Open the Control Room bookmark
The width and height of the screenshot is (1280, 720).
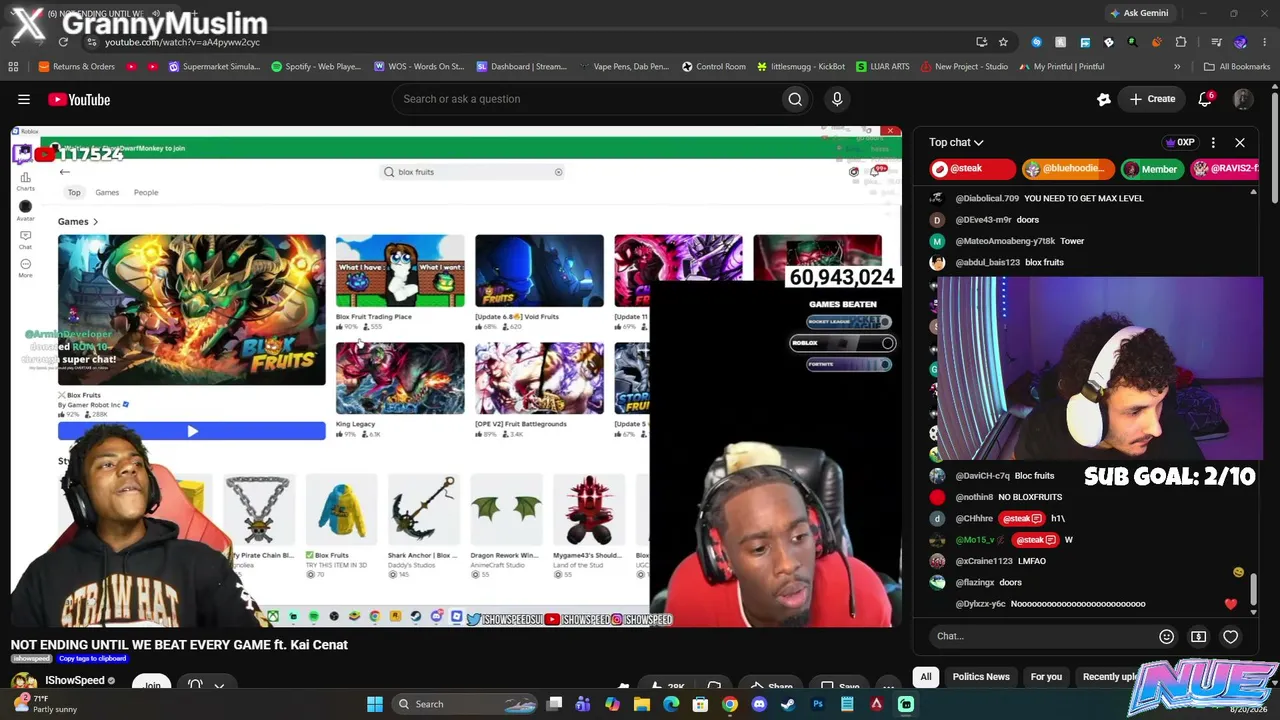point(714,67)
